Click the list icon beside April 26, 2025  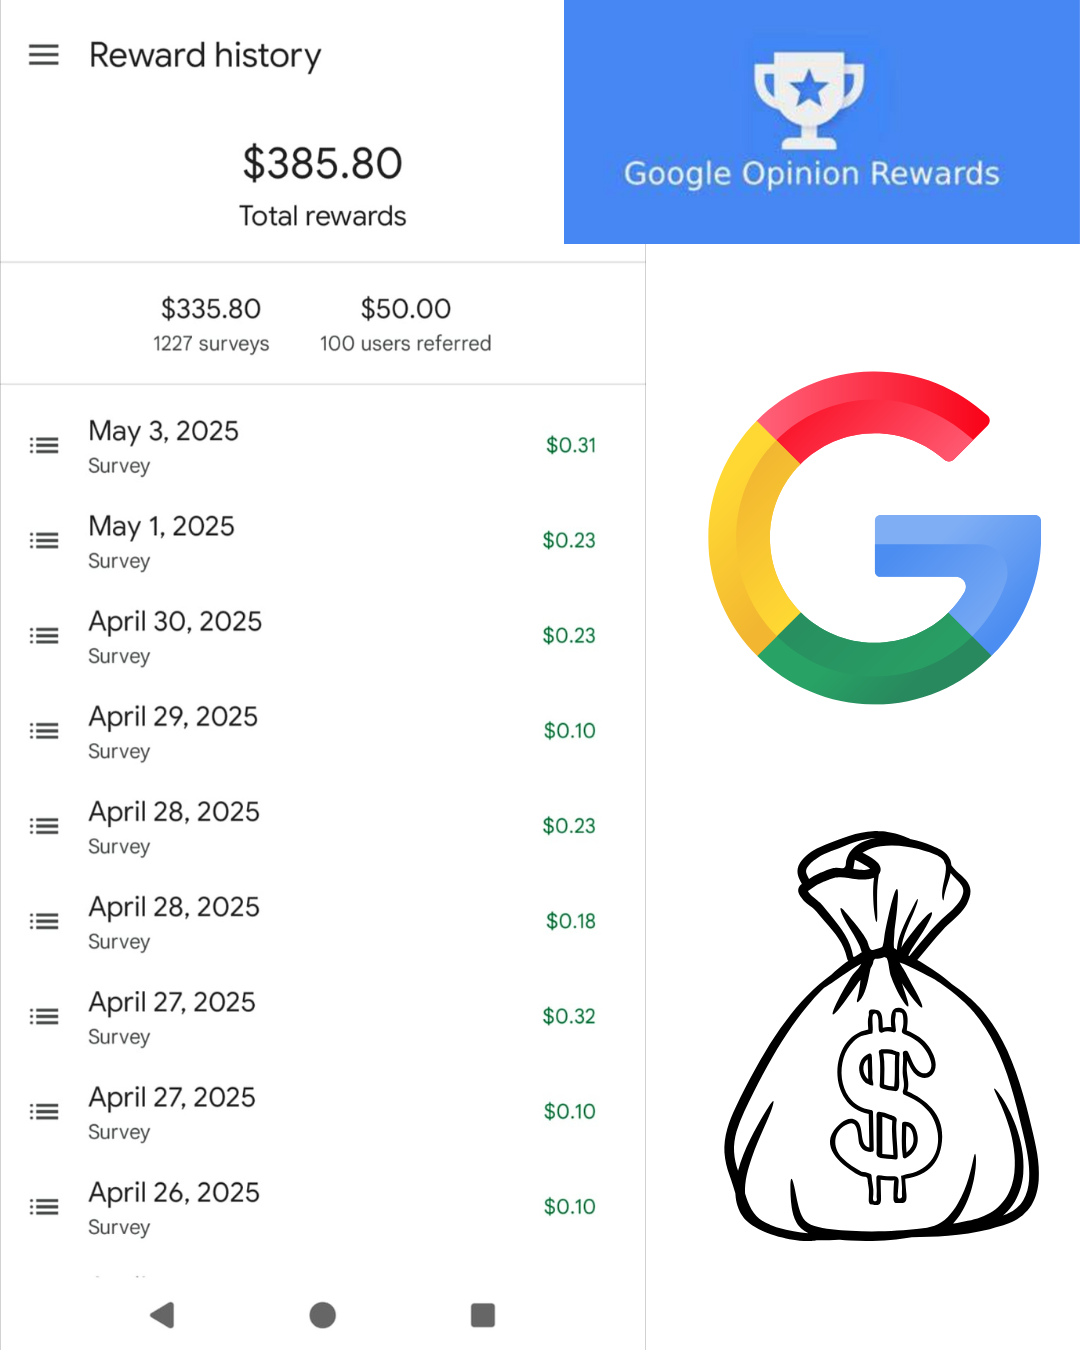[x=44, y=1207]
